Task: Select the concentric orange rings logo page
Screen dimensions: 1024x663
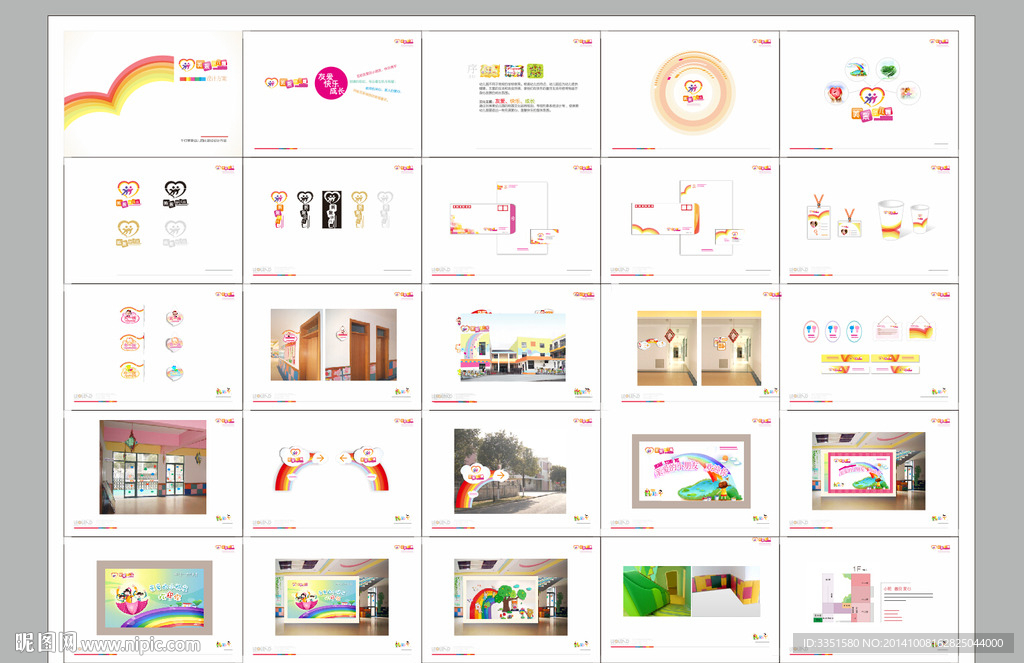Action: [x=690, y=93]
